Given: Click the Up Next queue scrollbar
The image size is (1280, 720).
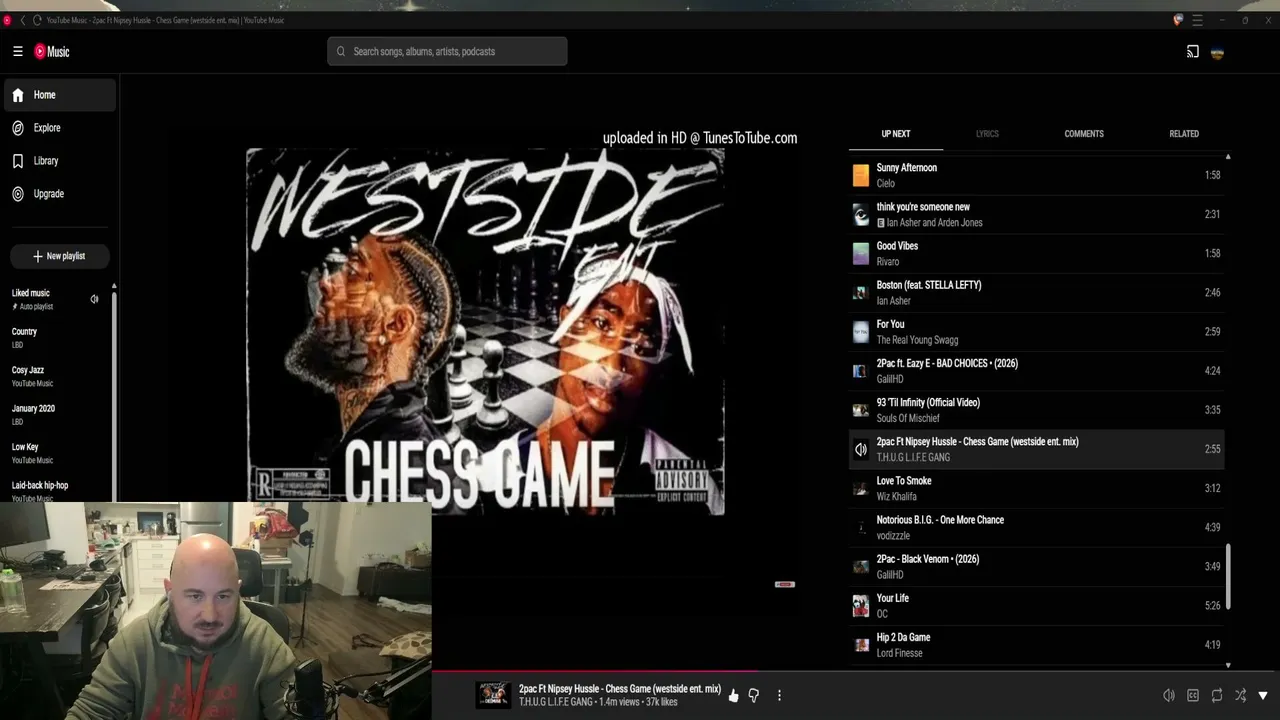Looking at the screenshot, I should pos(1228,576).
